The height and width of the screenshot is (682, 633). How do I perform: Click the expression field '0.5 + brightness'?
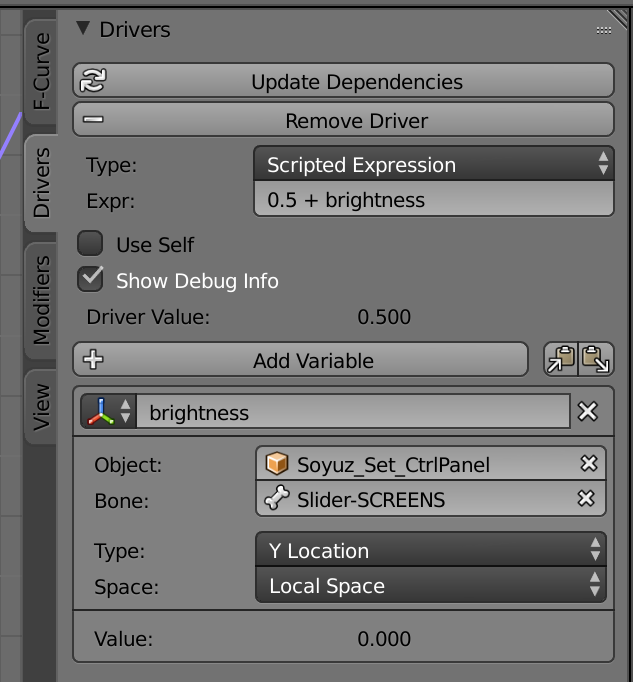click(x=433, y=200)
